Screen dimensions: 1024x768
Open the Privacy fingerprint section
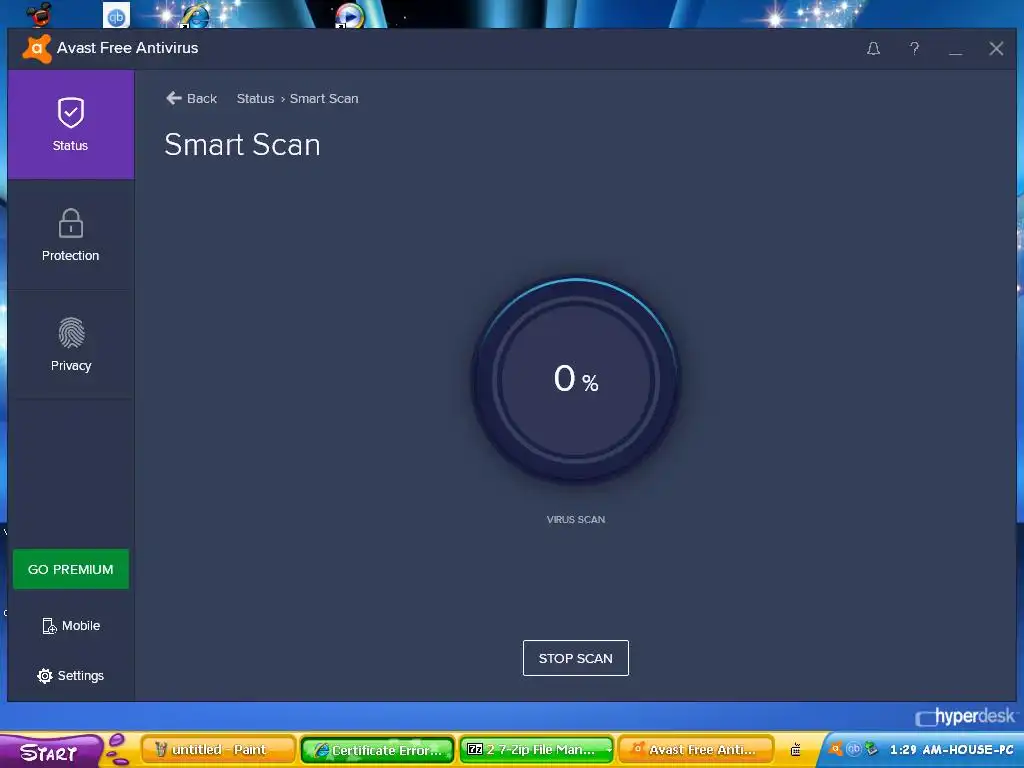click(71, 345)
